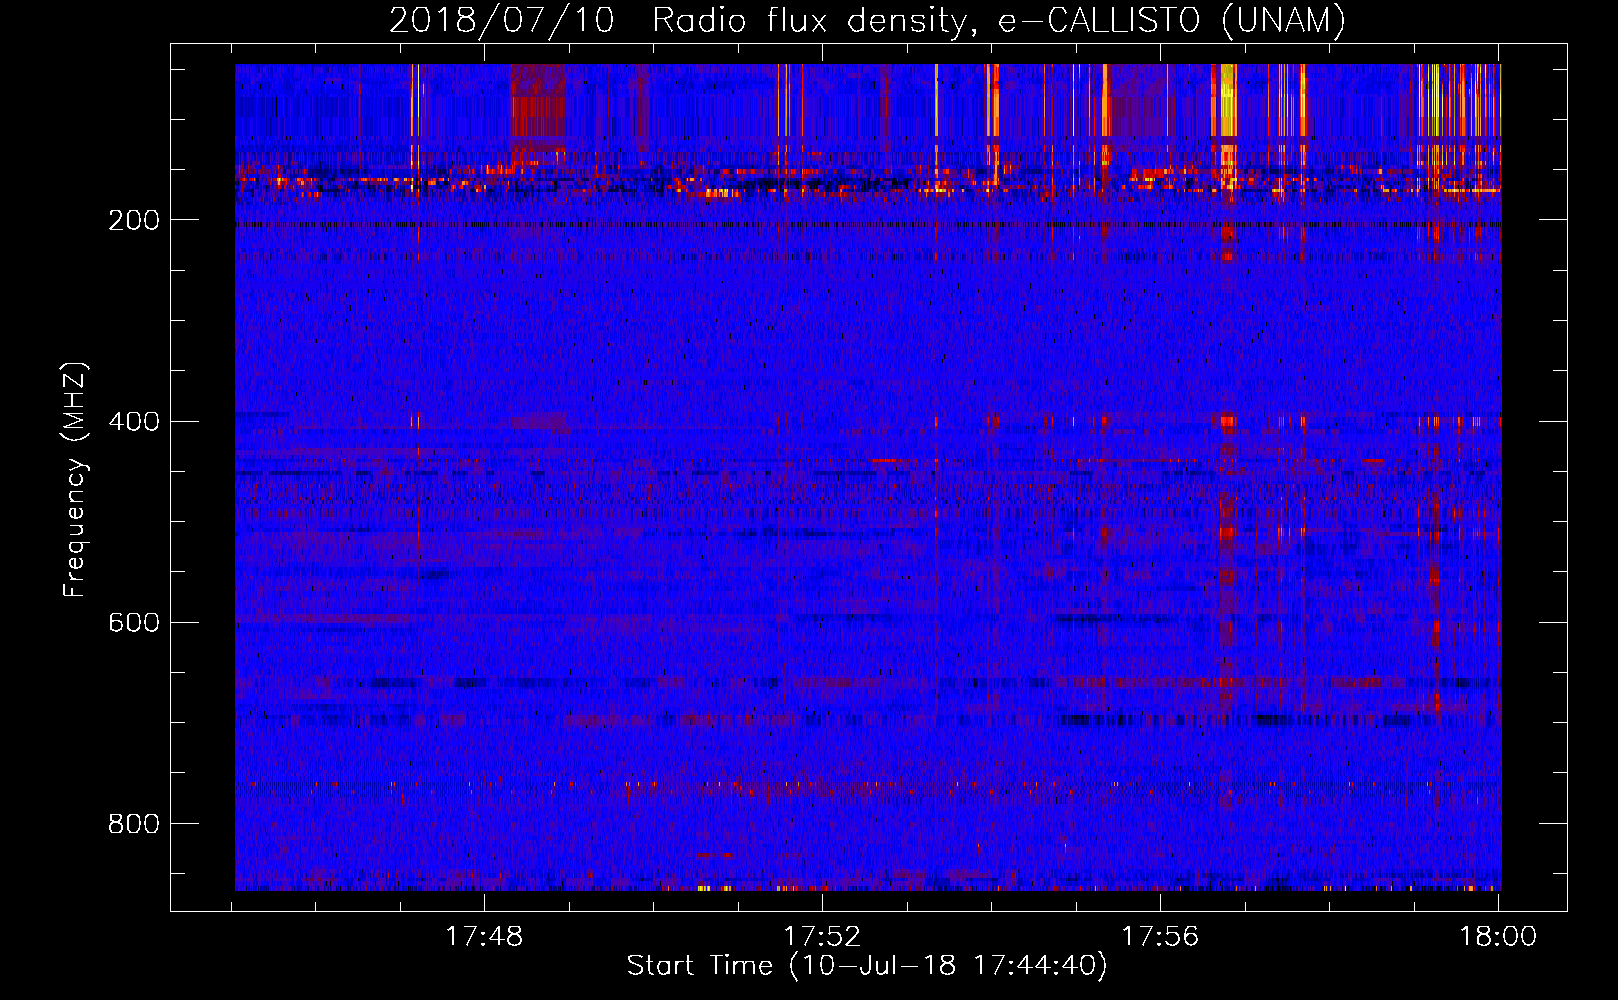Click the 800 frequency tick label
The height and width of the screenshot is (1000, 1618).
pyautogui.click(x=133, y=823)
